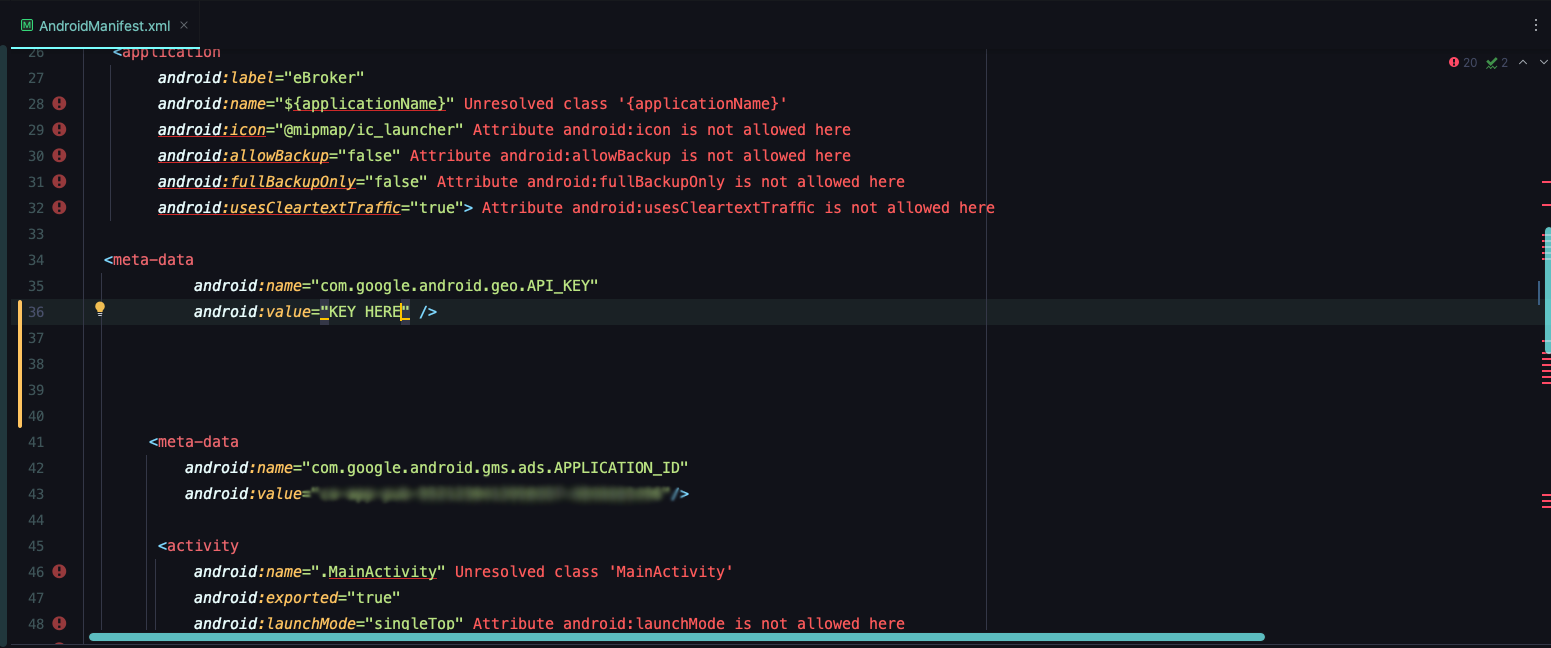Click the vertical scrollbar thumb

pos(1547,290)
